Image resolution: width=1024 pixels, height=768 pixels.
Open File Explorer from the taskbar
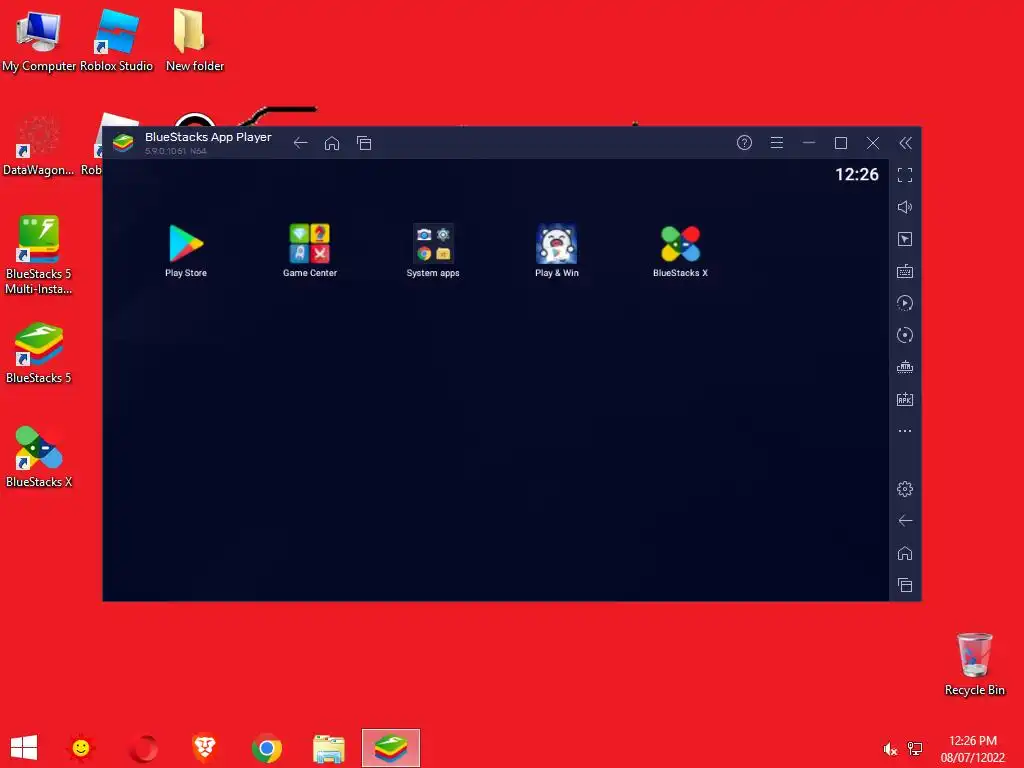[x=328, y=748]
